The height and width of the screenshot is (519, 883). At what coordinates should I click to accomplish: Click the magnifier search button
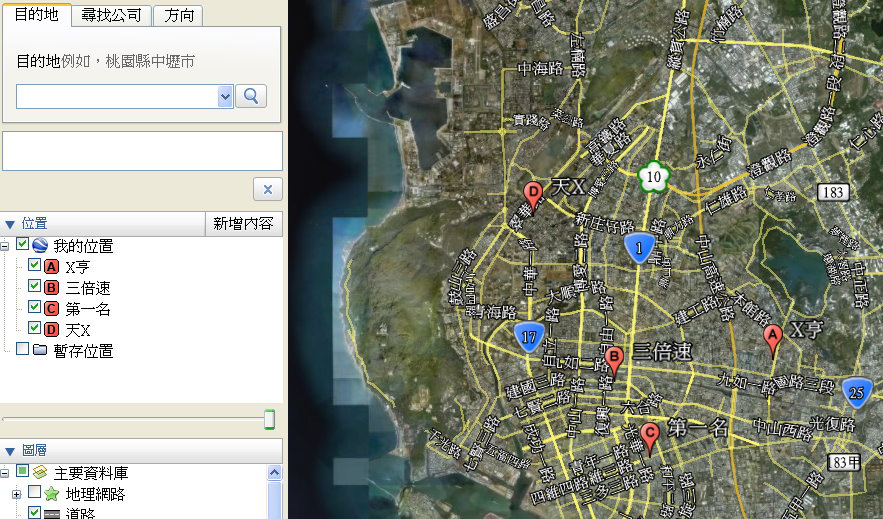coord(251,96)
